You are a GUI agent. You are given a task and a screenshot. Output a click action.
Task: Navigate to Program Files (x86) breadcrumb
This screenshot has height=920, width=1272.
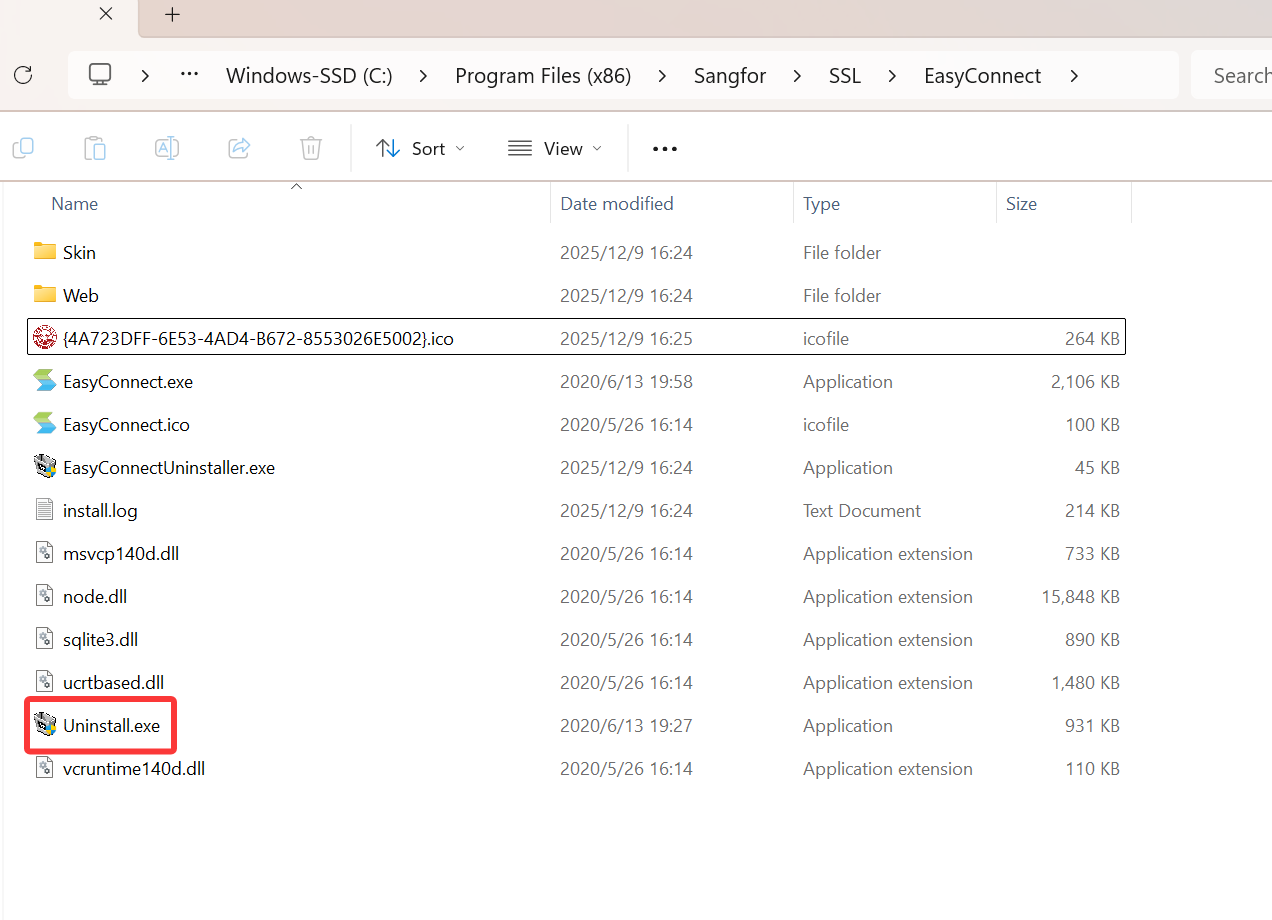click(x=543, y=76)
